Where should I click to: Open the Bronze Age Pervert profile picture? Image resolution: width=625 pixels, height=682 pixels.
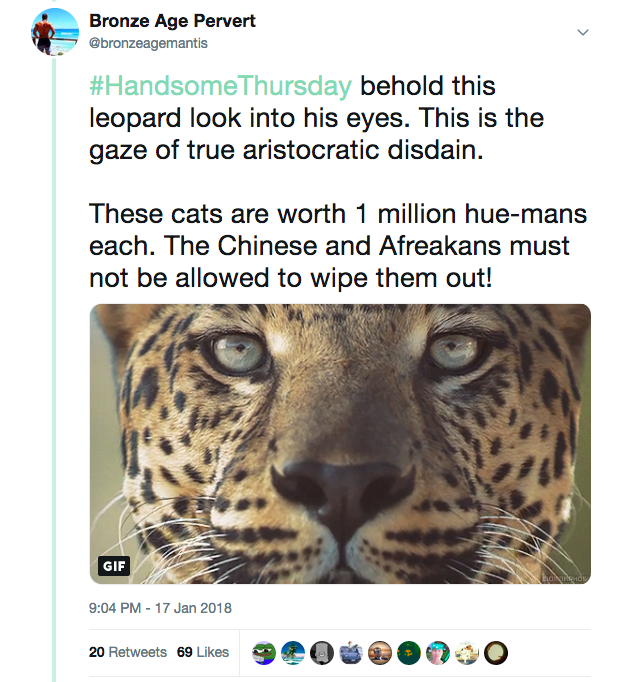pyautogui.click(x=55, y=31)
